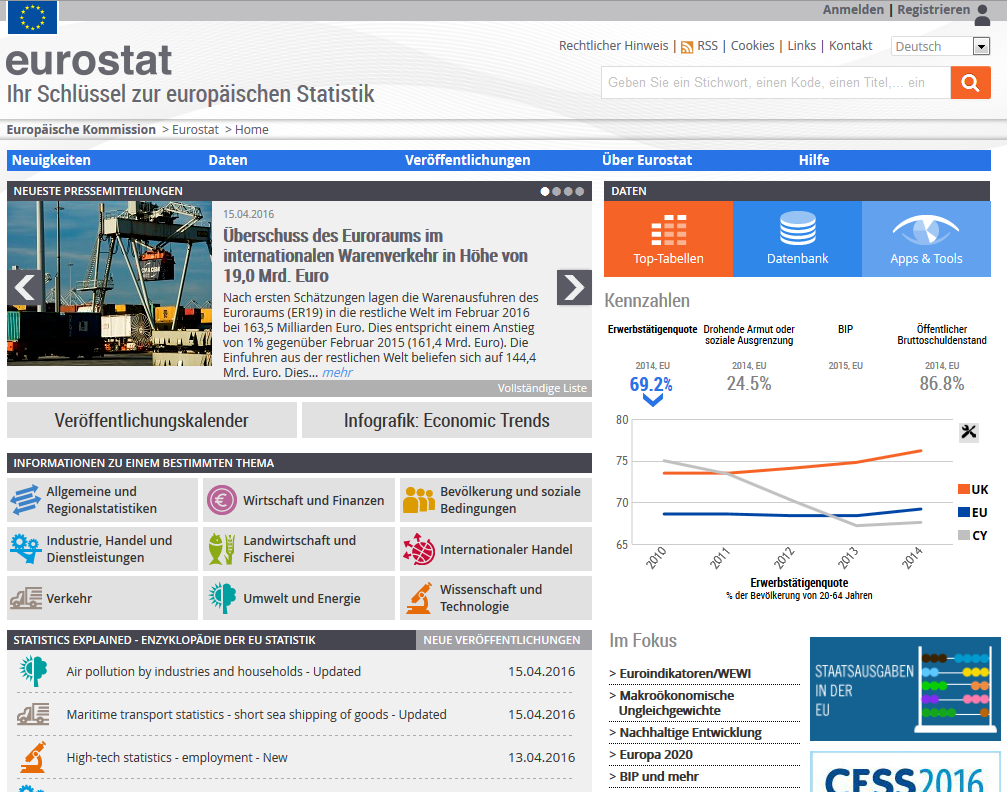Open the Deutsch language dropdown
This screenshot has width=1007, height=792.
coord(940,46)
